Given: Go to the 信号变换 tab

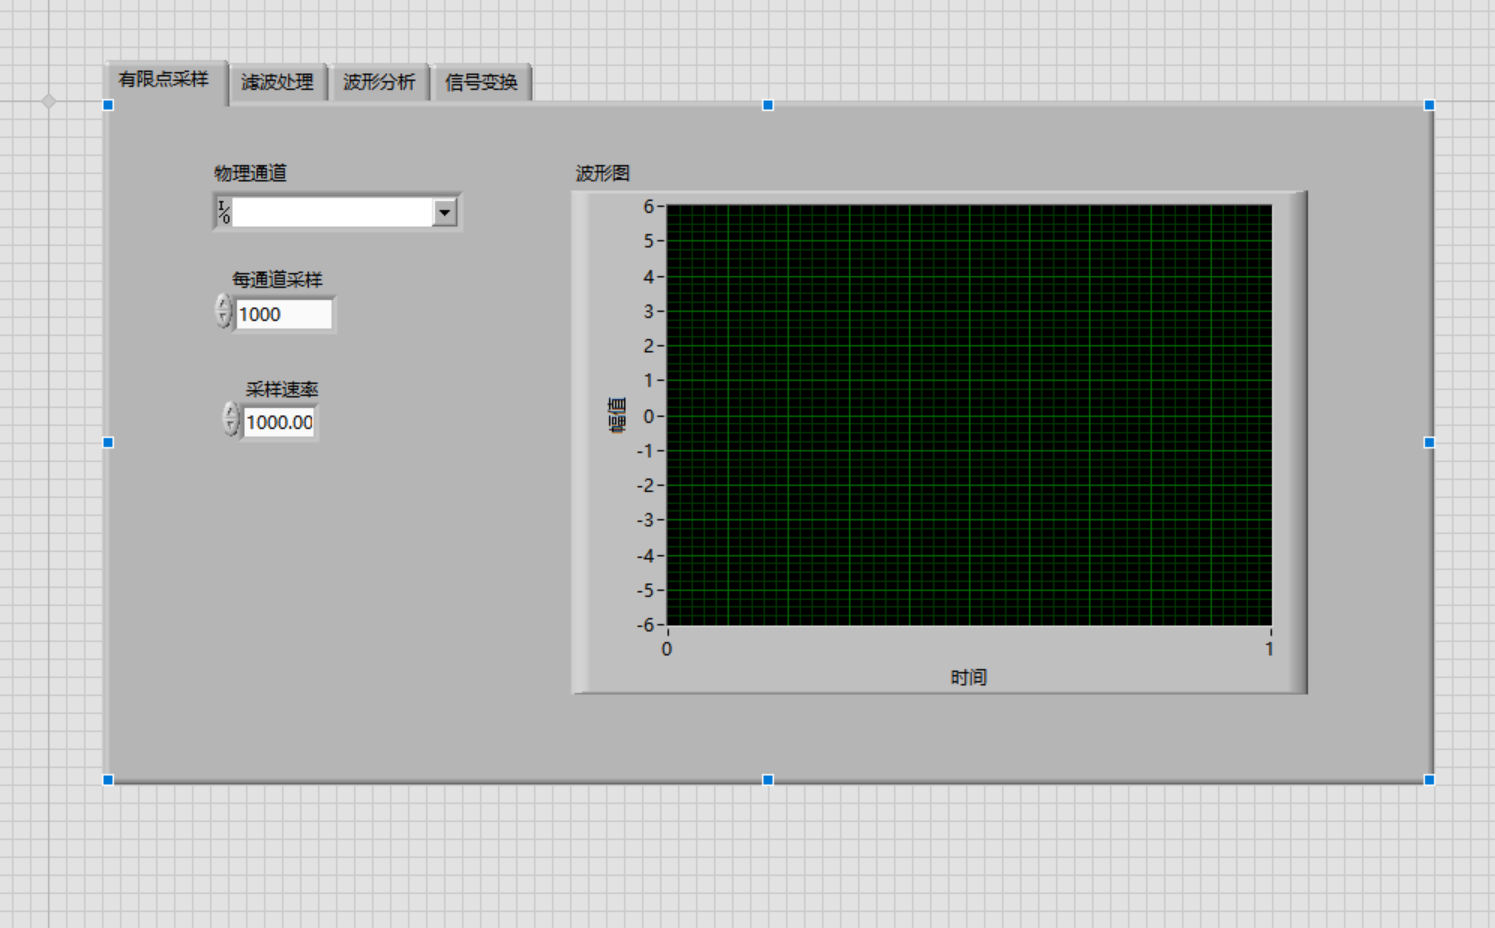Looking at the screenshot, I should coord(481,82).
